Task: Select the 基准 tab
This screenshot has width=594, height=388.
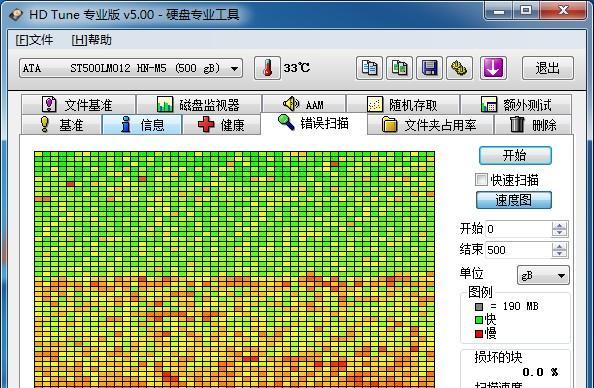Action: tap(61, 125)
